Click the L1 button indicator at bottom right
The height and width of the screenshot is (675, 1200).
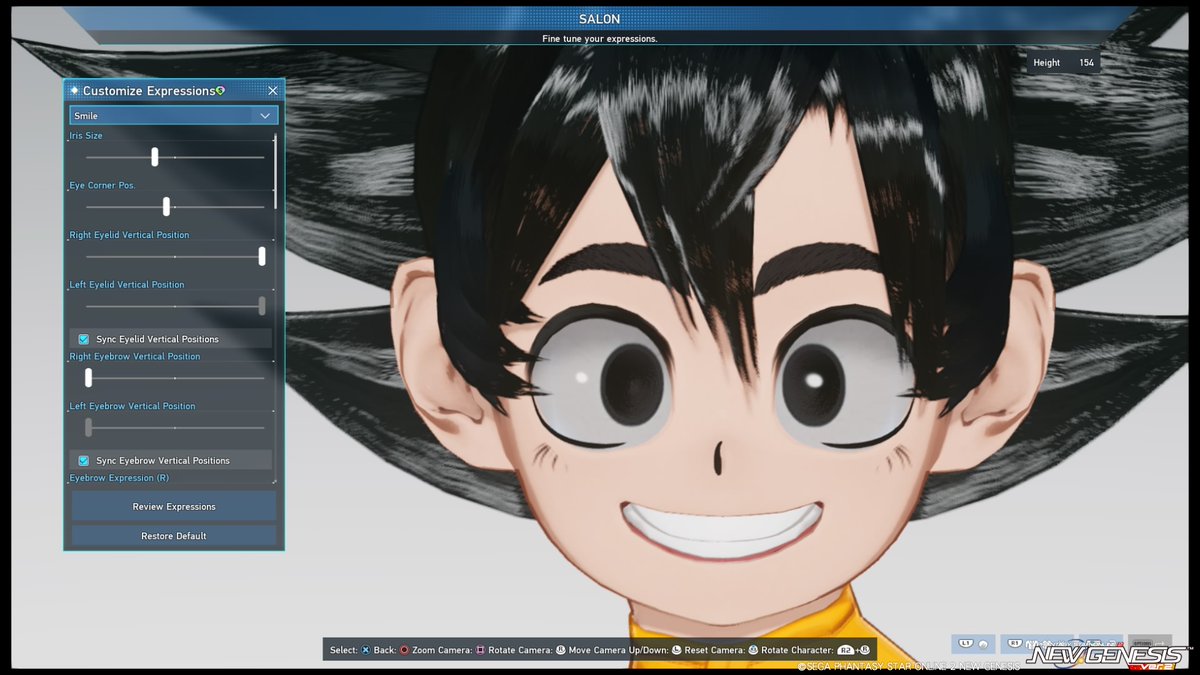click(966, 643)
